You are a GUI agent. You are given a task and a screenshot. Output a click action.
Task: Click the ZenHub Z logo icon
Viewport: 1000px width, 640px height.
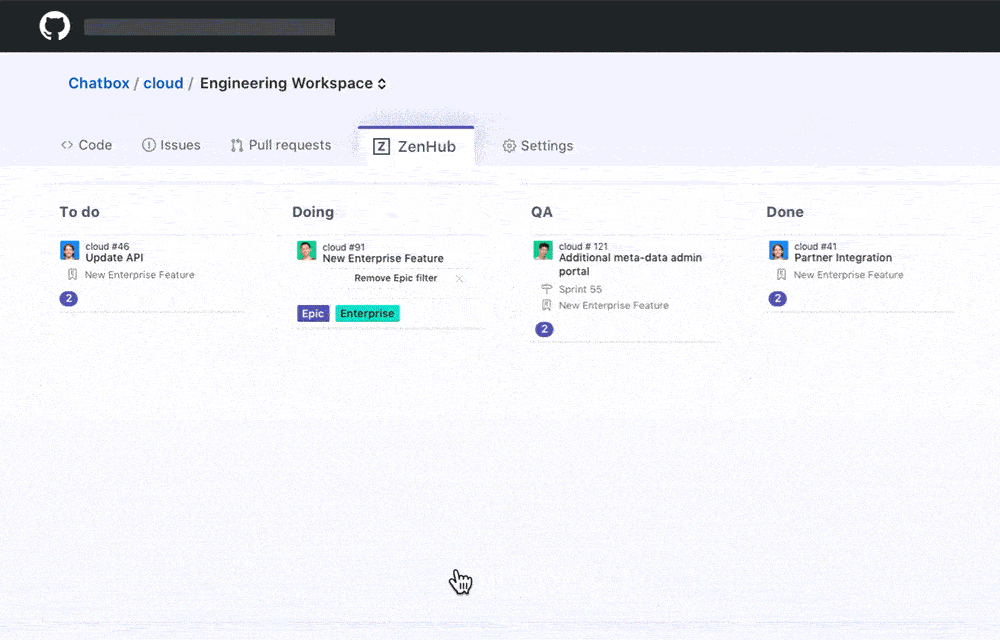(x=381, y=147)
